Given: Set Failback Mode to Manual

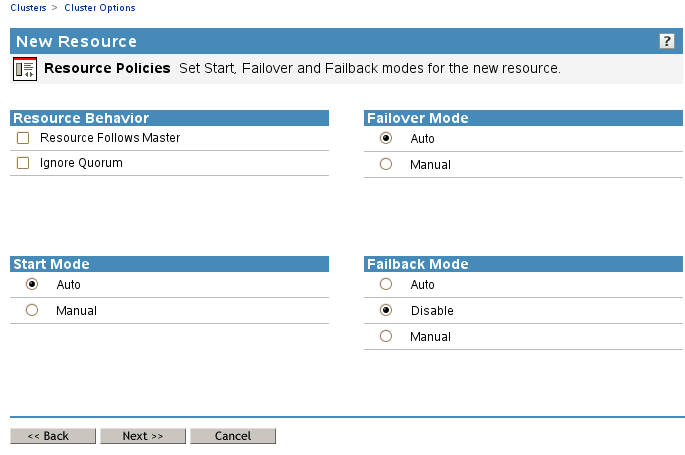Looking at the screenshot, I should (x=386, y=337).
